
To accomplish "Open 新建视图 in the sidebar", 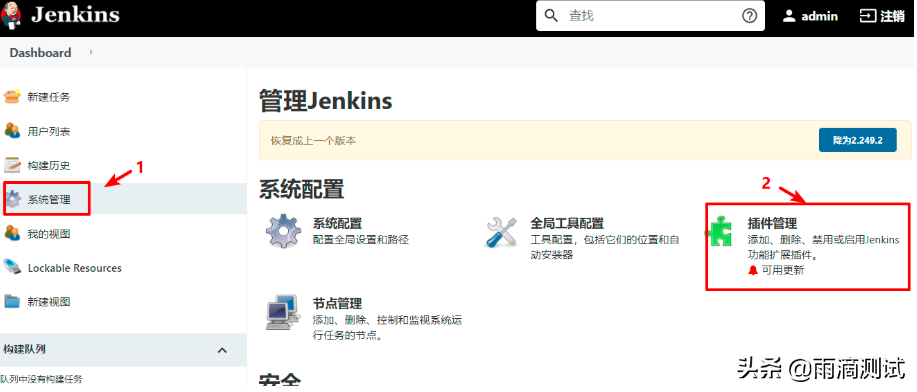I will coord(49,302).
